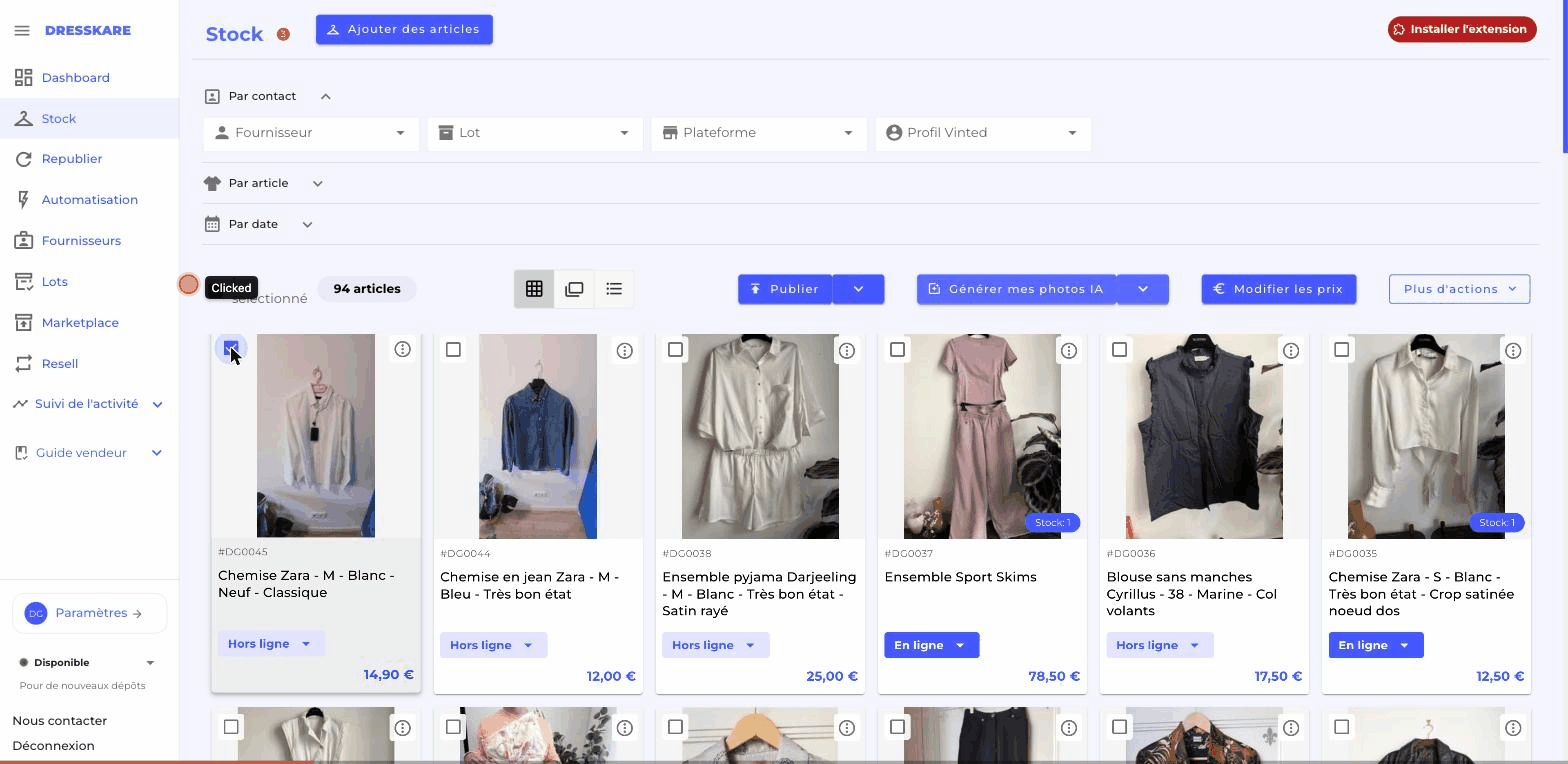This screenshot has height=764, width=1568.
Task: Click the Fournisseurs sidebar icon
Action: pos(23,240)
